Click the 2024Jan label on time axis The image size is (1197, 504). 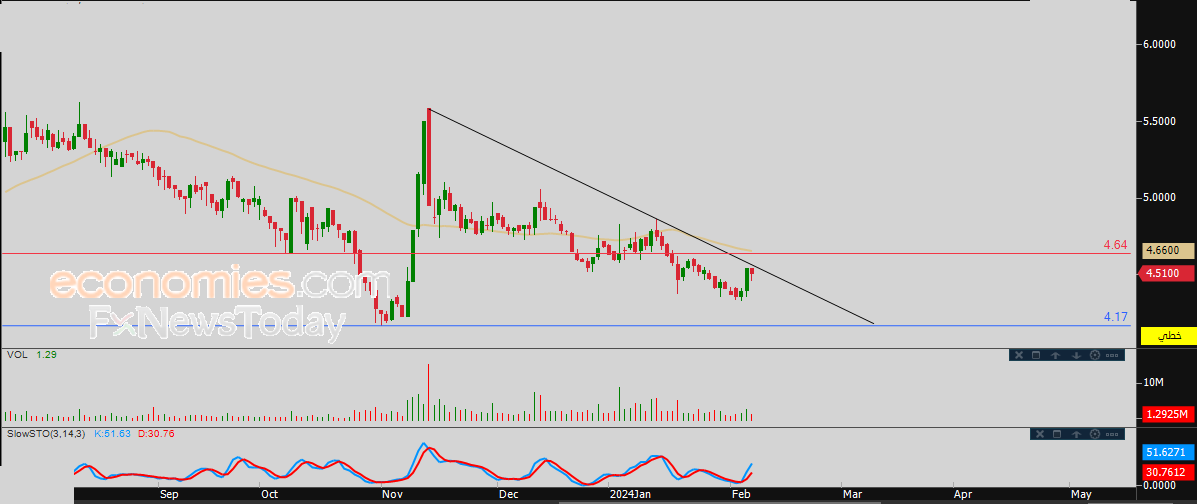pyautogui.click(x=631, y=495)
